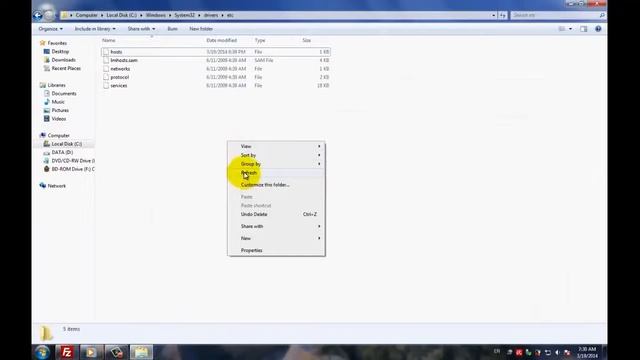Open the Help question mark icon
The width and height of the screenshot is (640, 360).
point(598,29)
